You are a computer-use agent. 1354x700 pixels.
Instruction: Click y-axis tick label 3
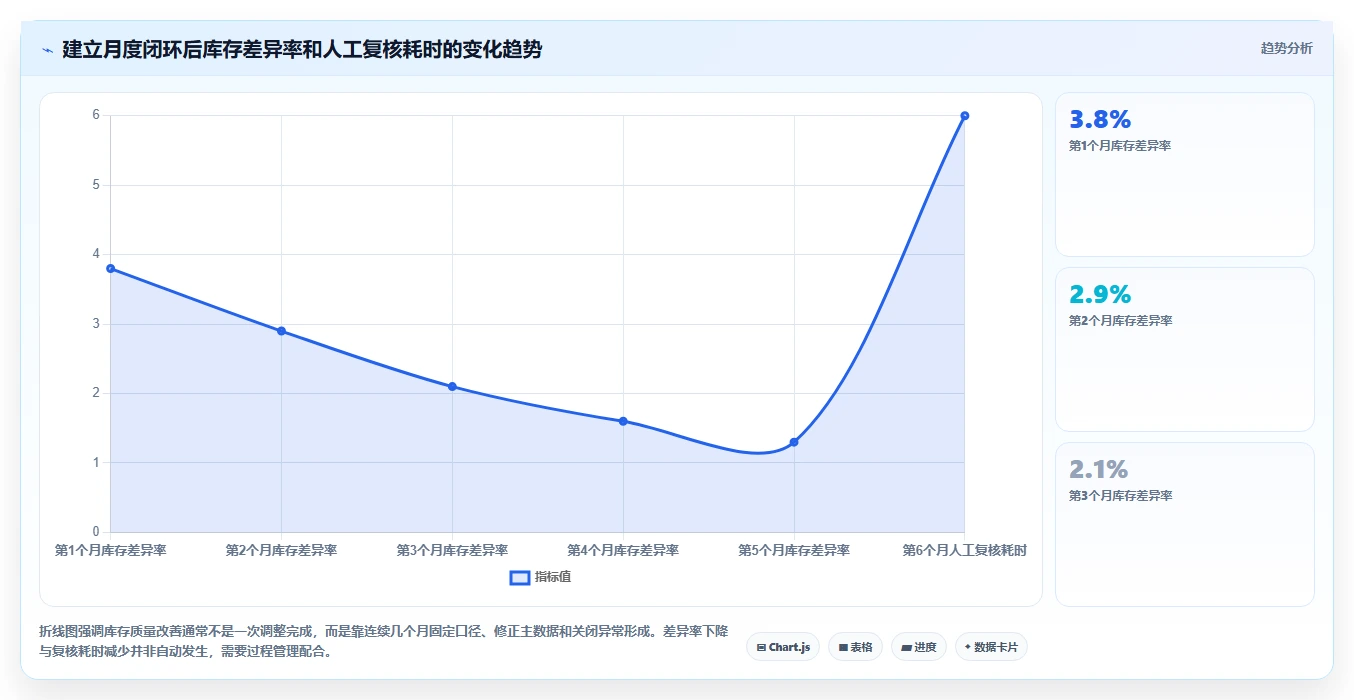[x=96, y=324]
